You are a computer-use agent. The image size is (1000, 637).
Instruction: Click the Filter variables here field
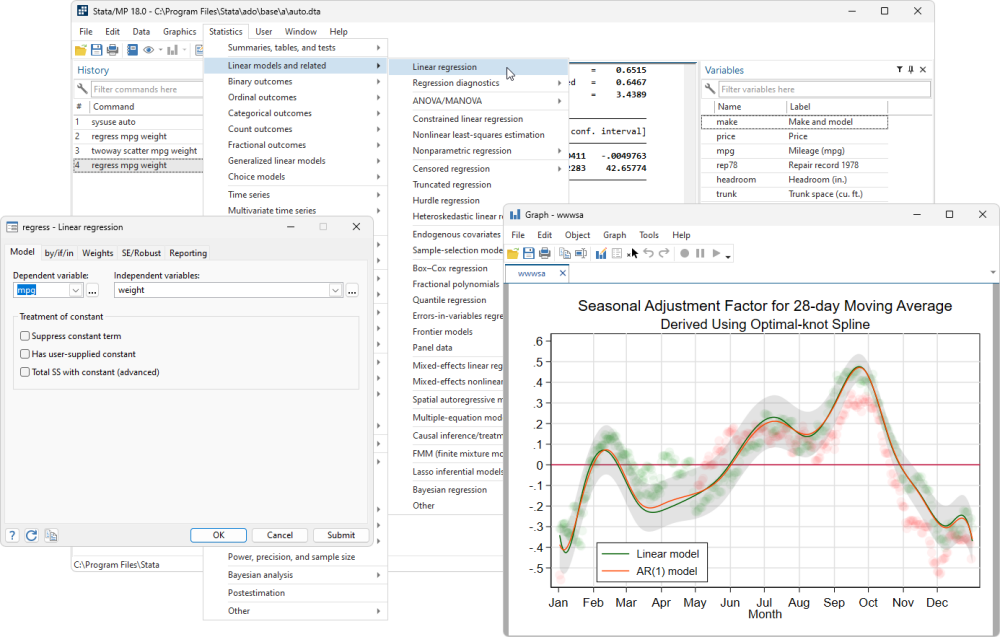click(824, 89)
